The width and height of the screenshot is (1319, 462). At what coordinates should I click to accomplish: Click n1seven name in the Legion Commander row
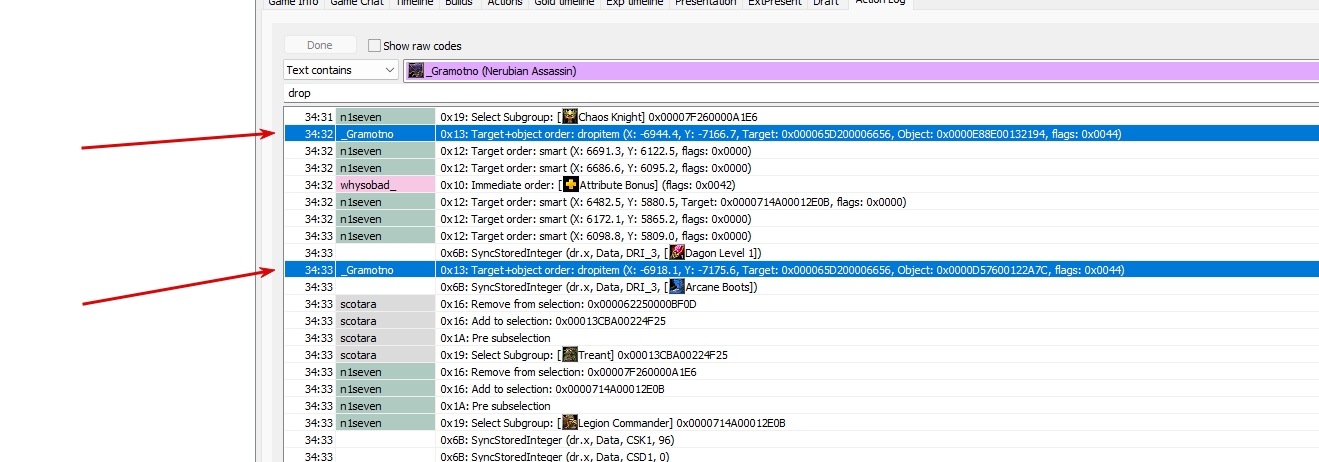tap(385, 423)
